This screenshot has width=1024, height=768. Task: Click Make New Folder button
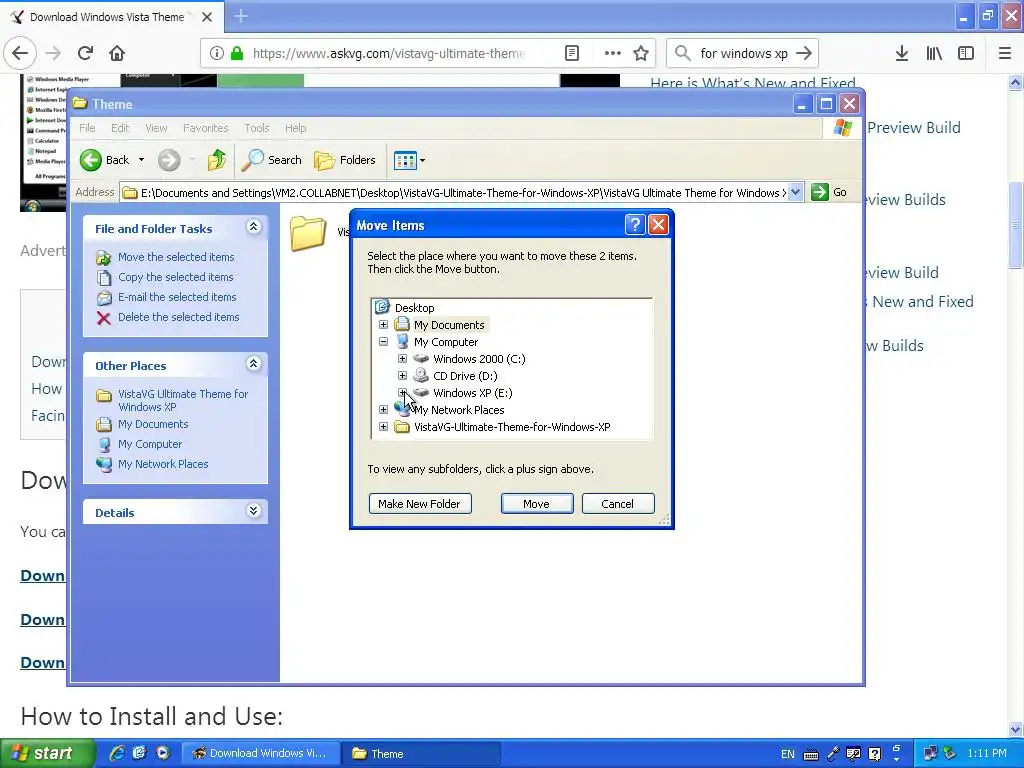419,504
